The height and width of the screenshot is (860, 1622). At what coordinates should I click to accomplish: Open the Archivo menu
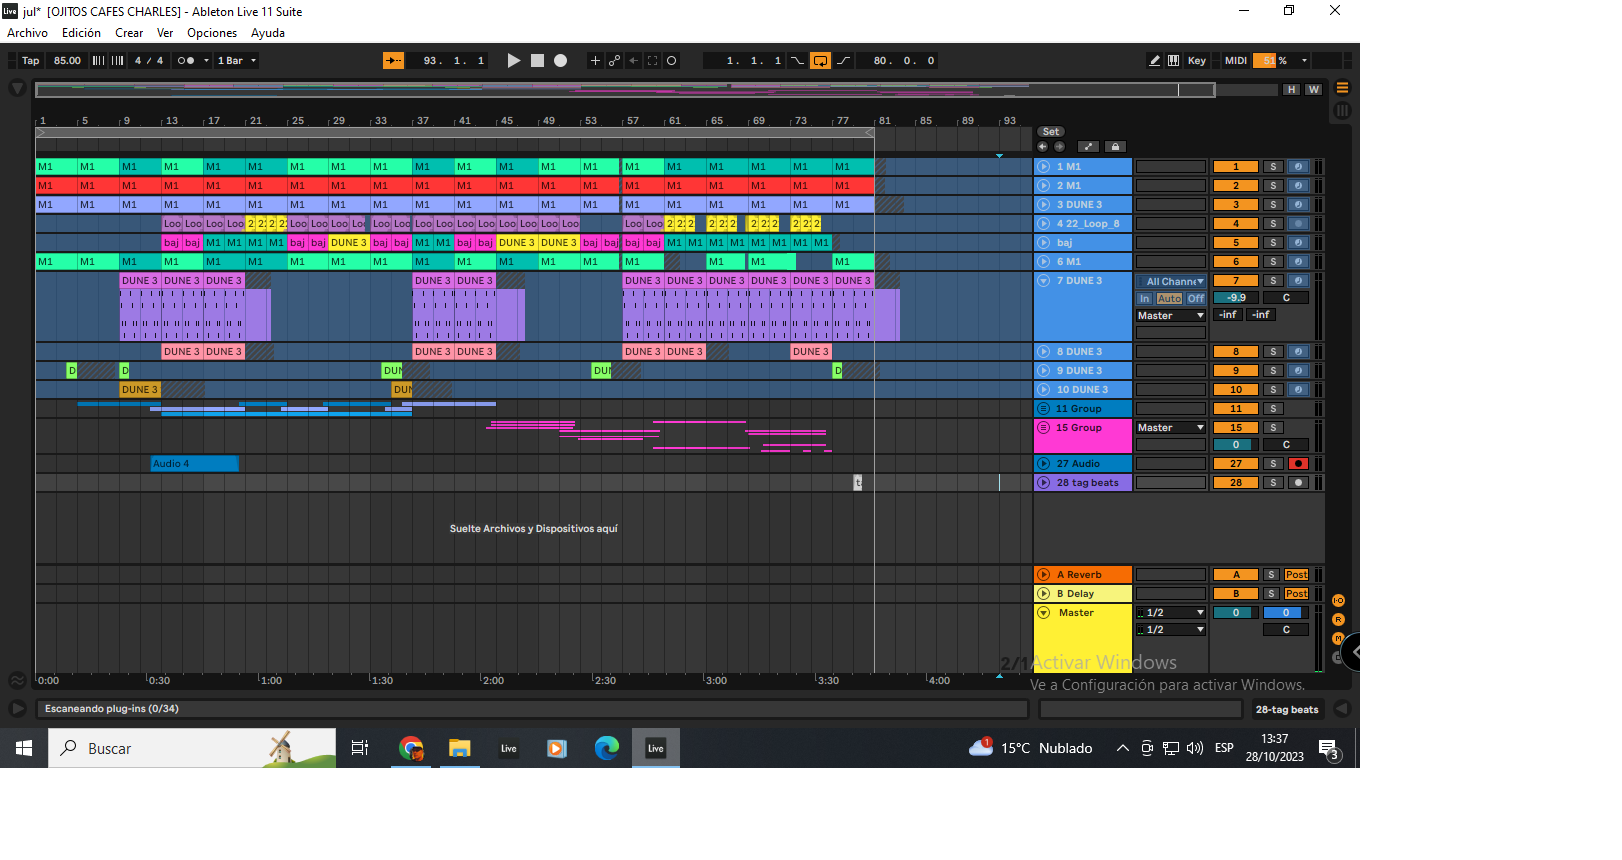pos(28,33)
